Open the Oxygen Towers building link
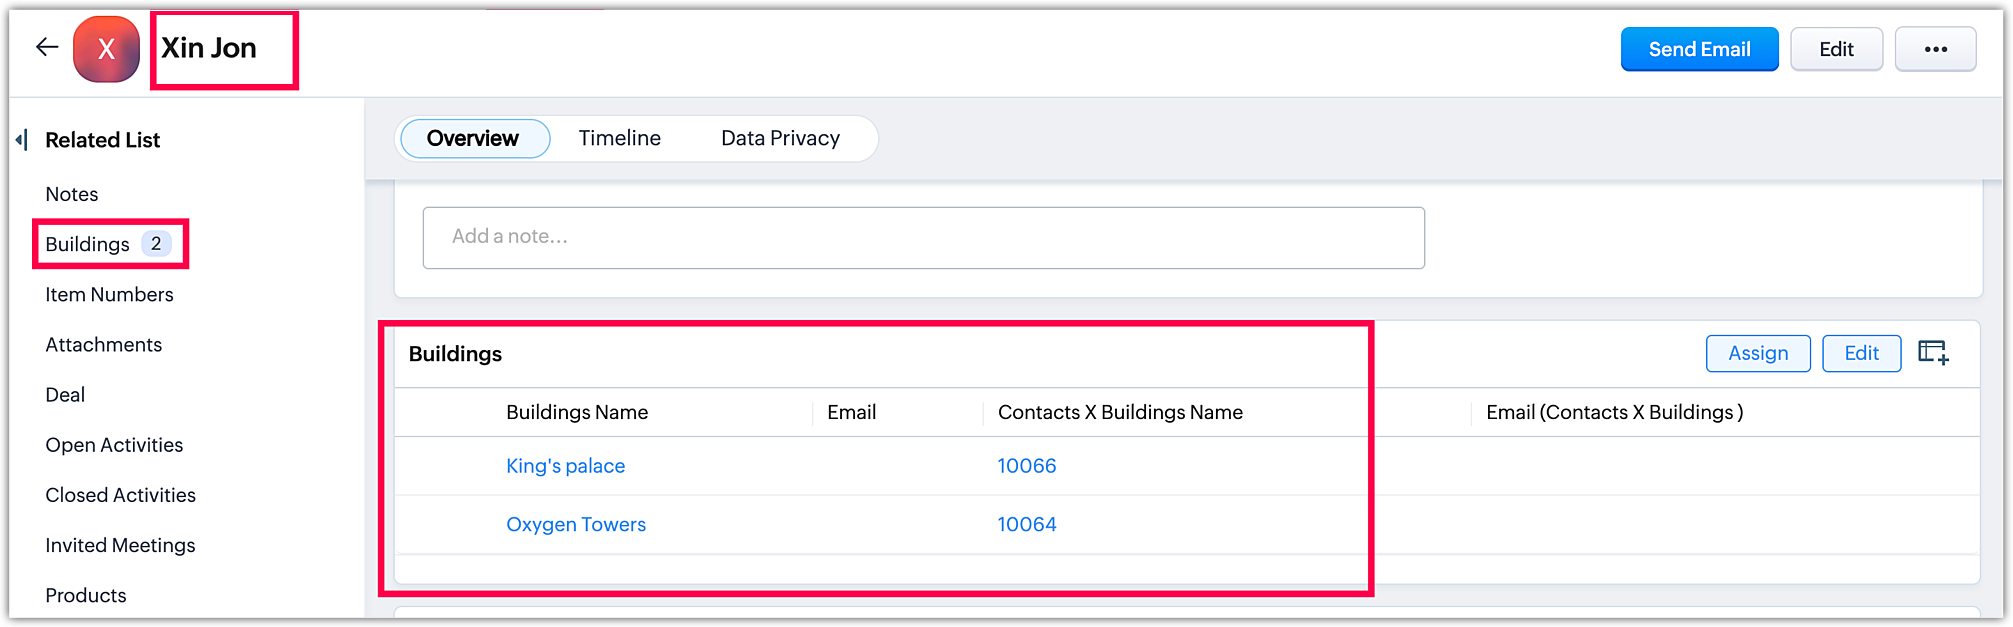 576,525
